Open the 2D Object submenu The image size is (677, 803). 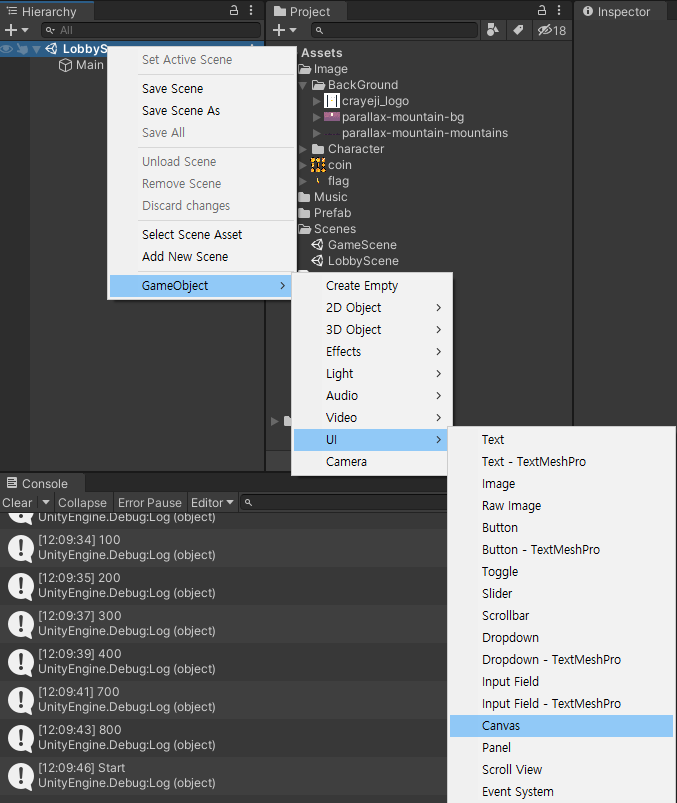tap(371, 308)
